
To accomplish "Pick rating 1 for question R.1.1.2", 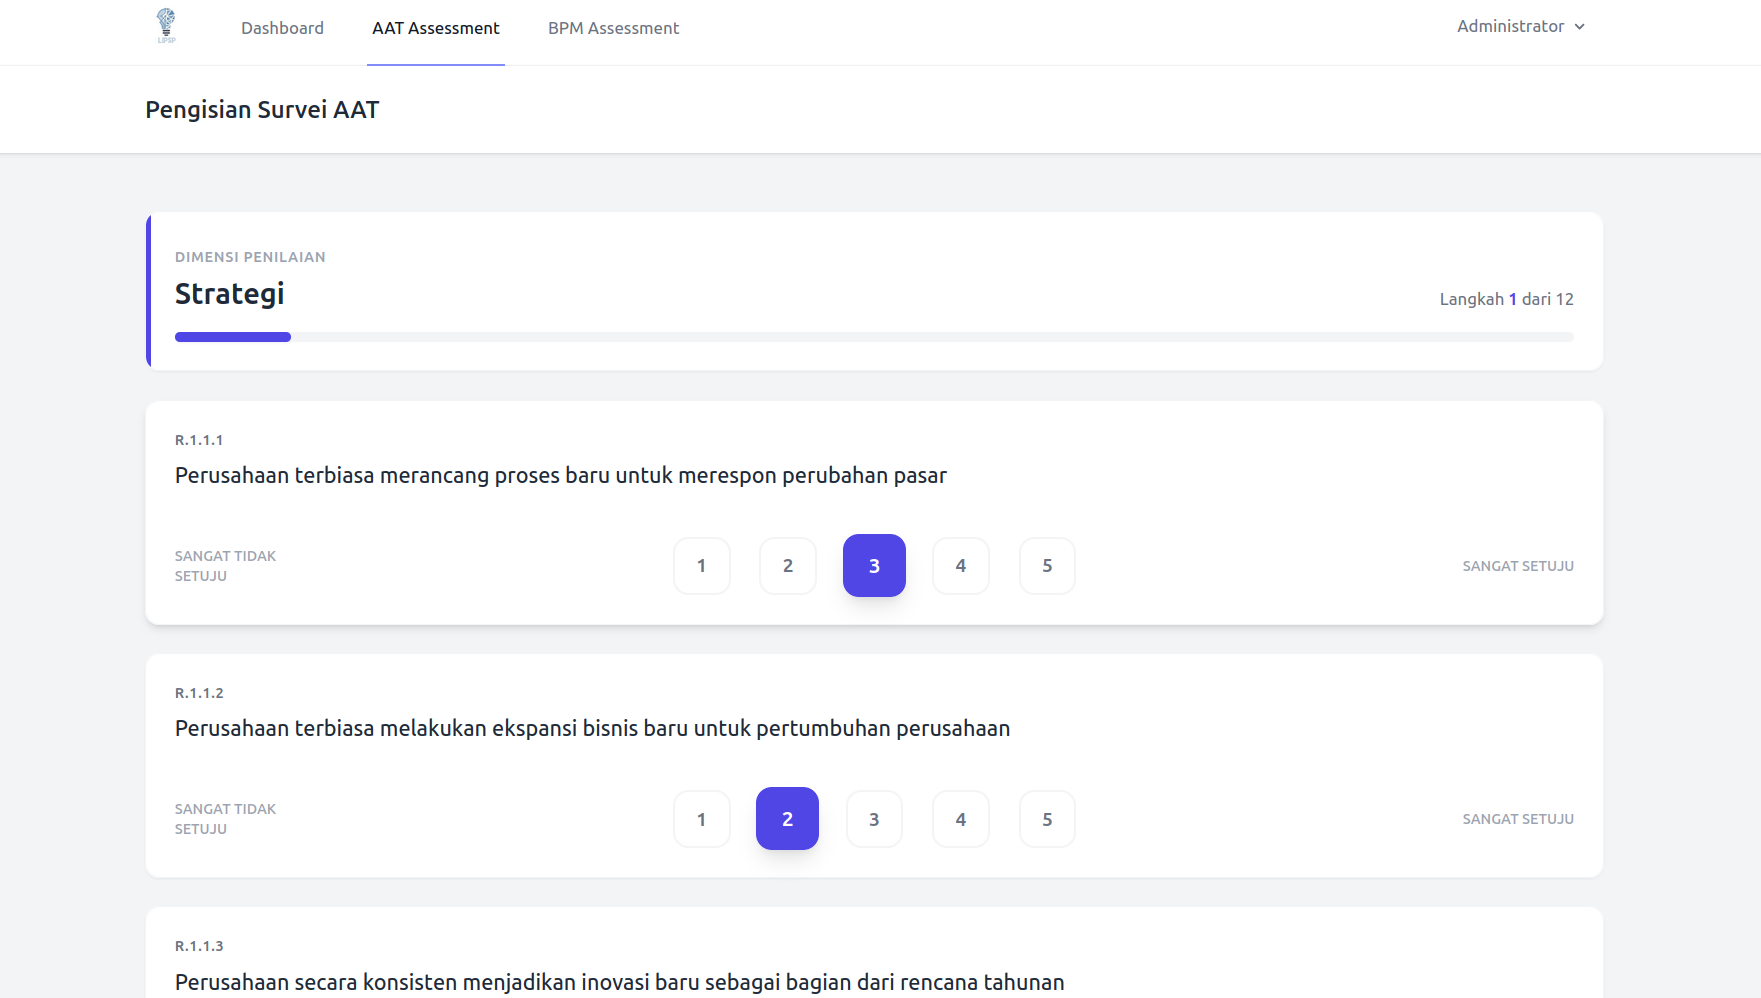I will coord(701,819).
